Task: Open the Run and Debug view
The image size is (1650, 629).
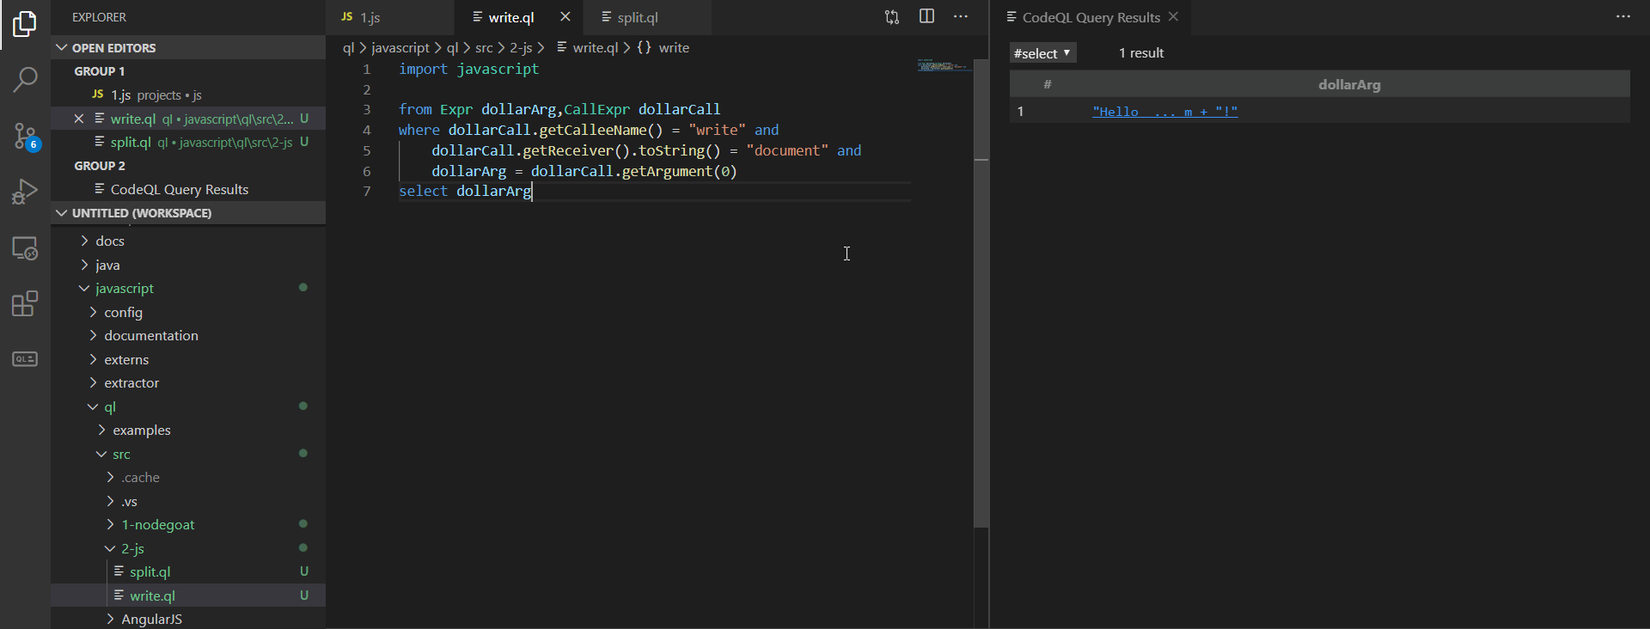Action: pos(25,192)
